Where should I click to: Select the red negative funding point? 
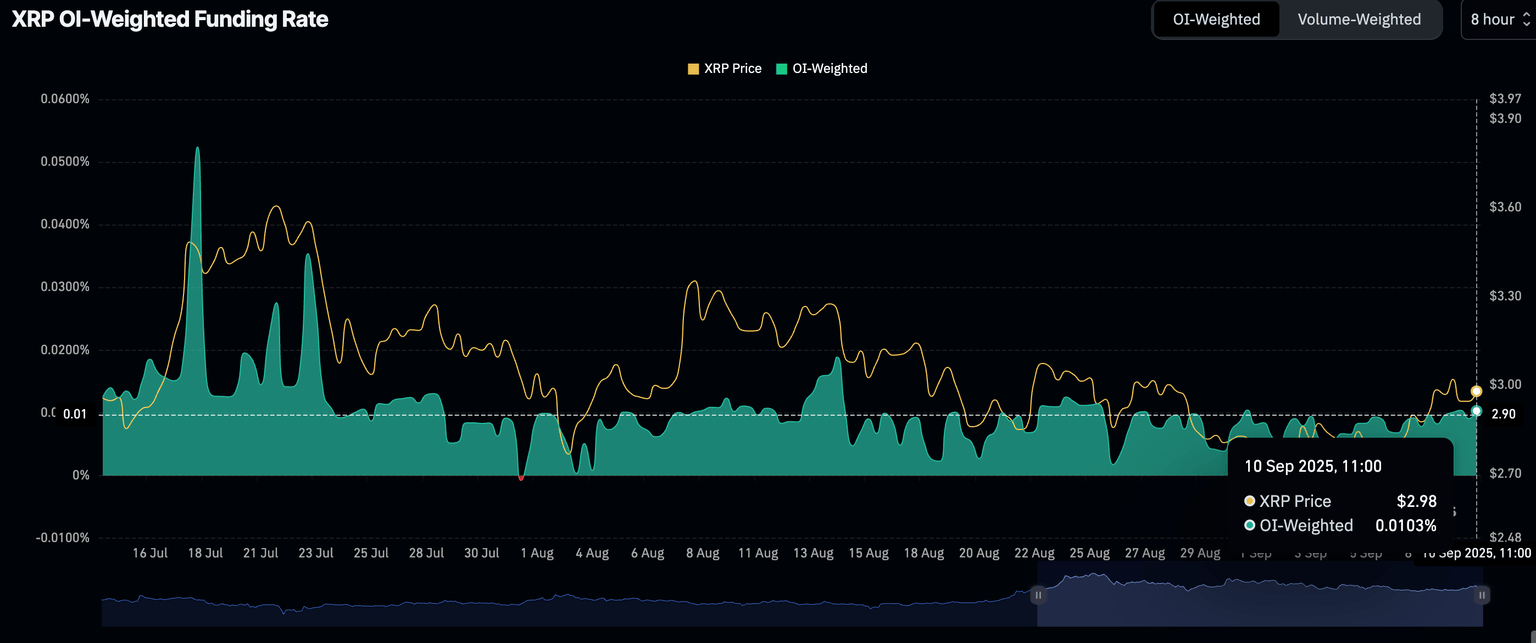521,478
